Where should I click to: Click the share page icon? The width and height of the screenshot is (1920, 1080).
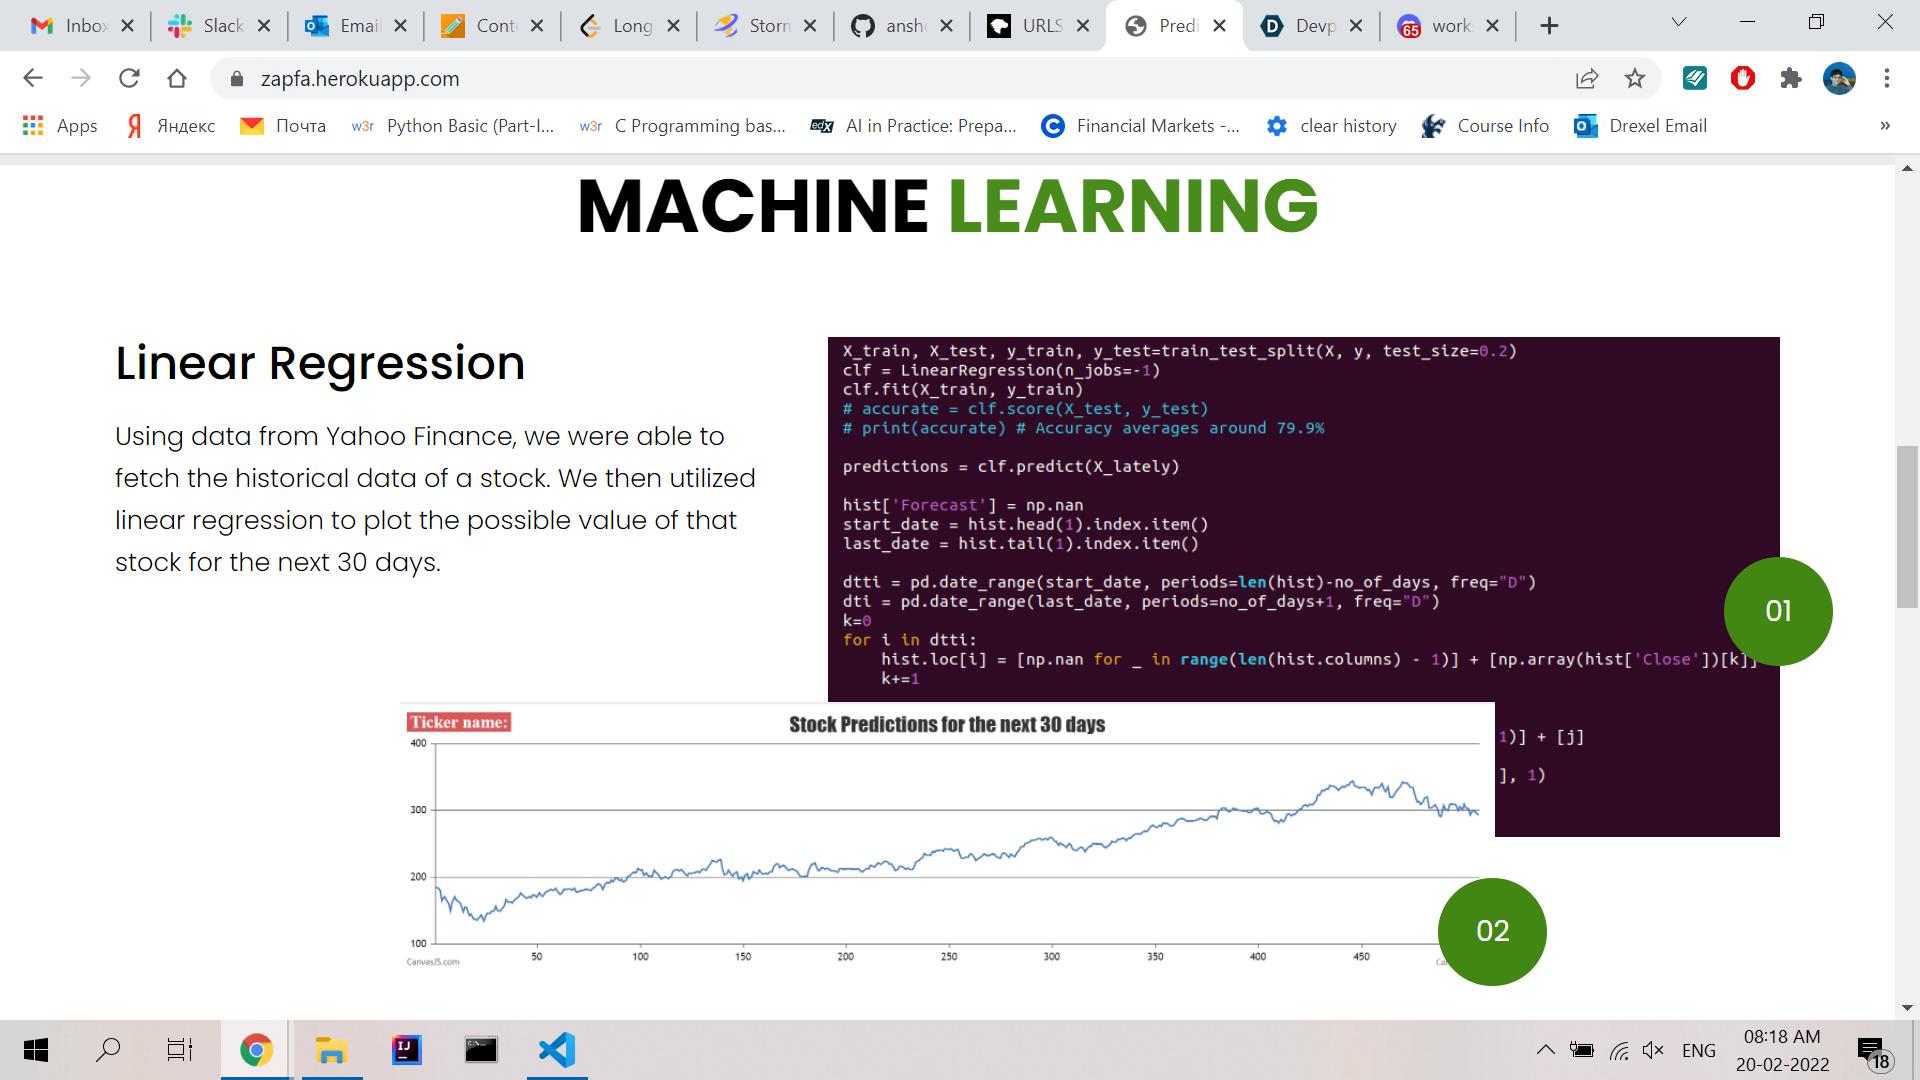pos(1587,78)
